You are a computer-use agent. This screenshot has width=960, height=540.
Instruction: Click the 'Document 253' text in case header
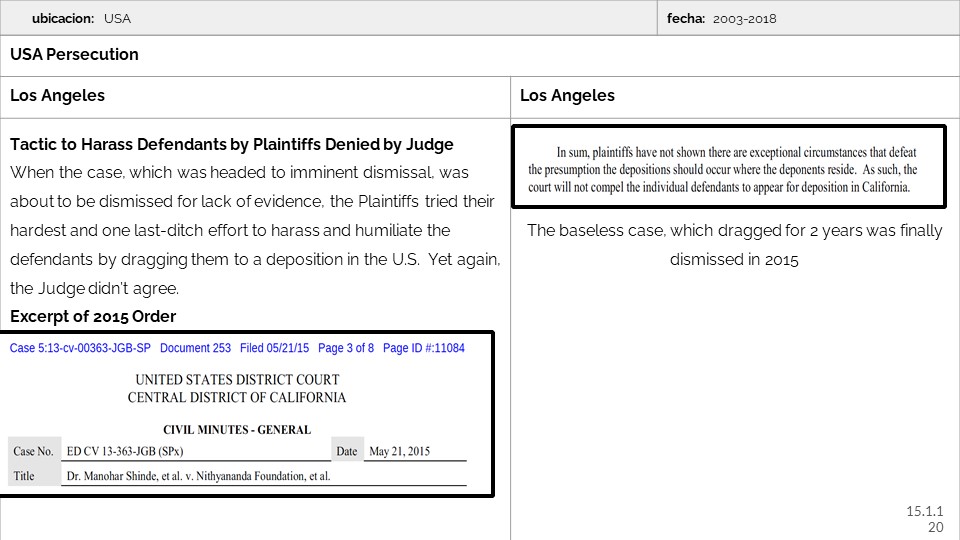click(195, 348)
